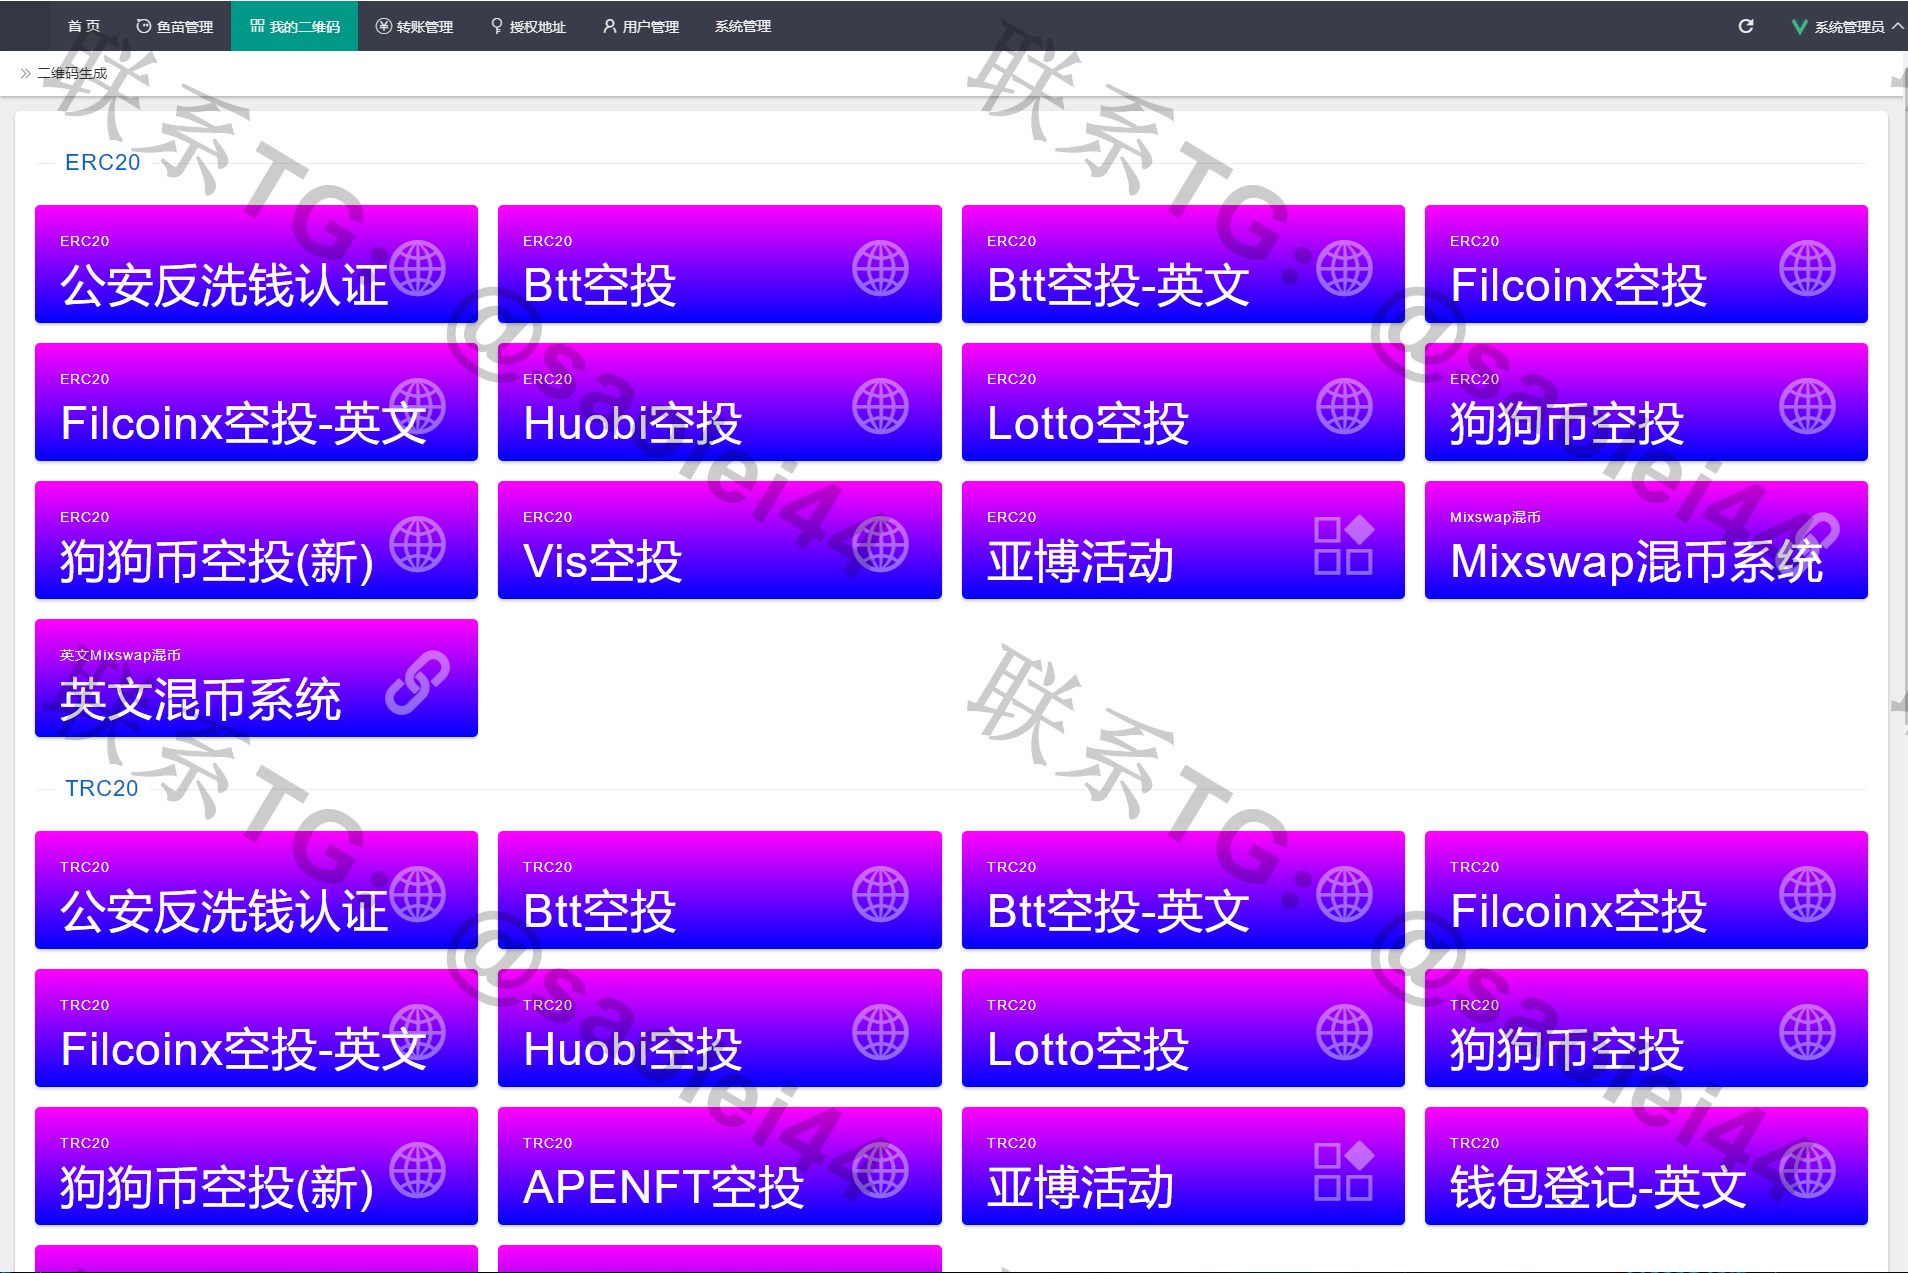
Task: Click the chain link icon on 英文混币系统 card
Action: click(x=418, y=682)
